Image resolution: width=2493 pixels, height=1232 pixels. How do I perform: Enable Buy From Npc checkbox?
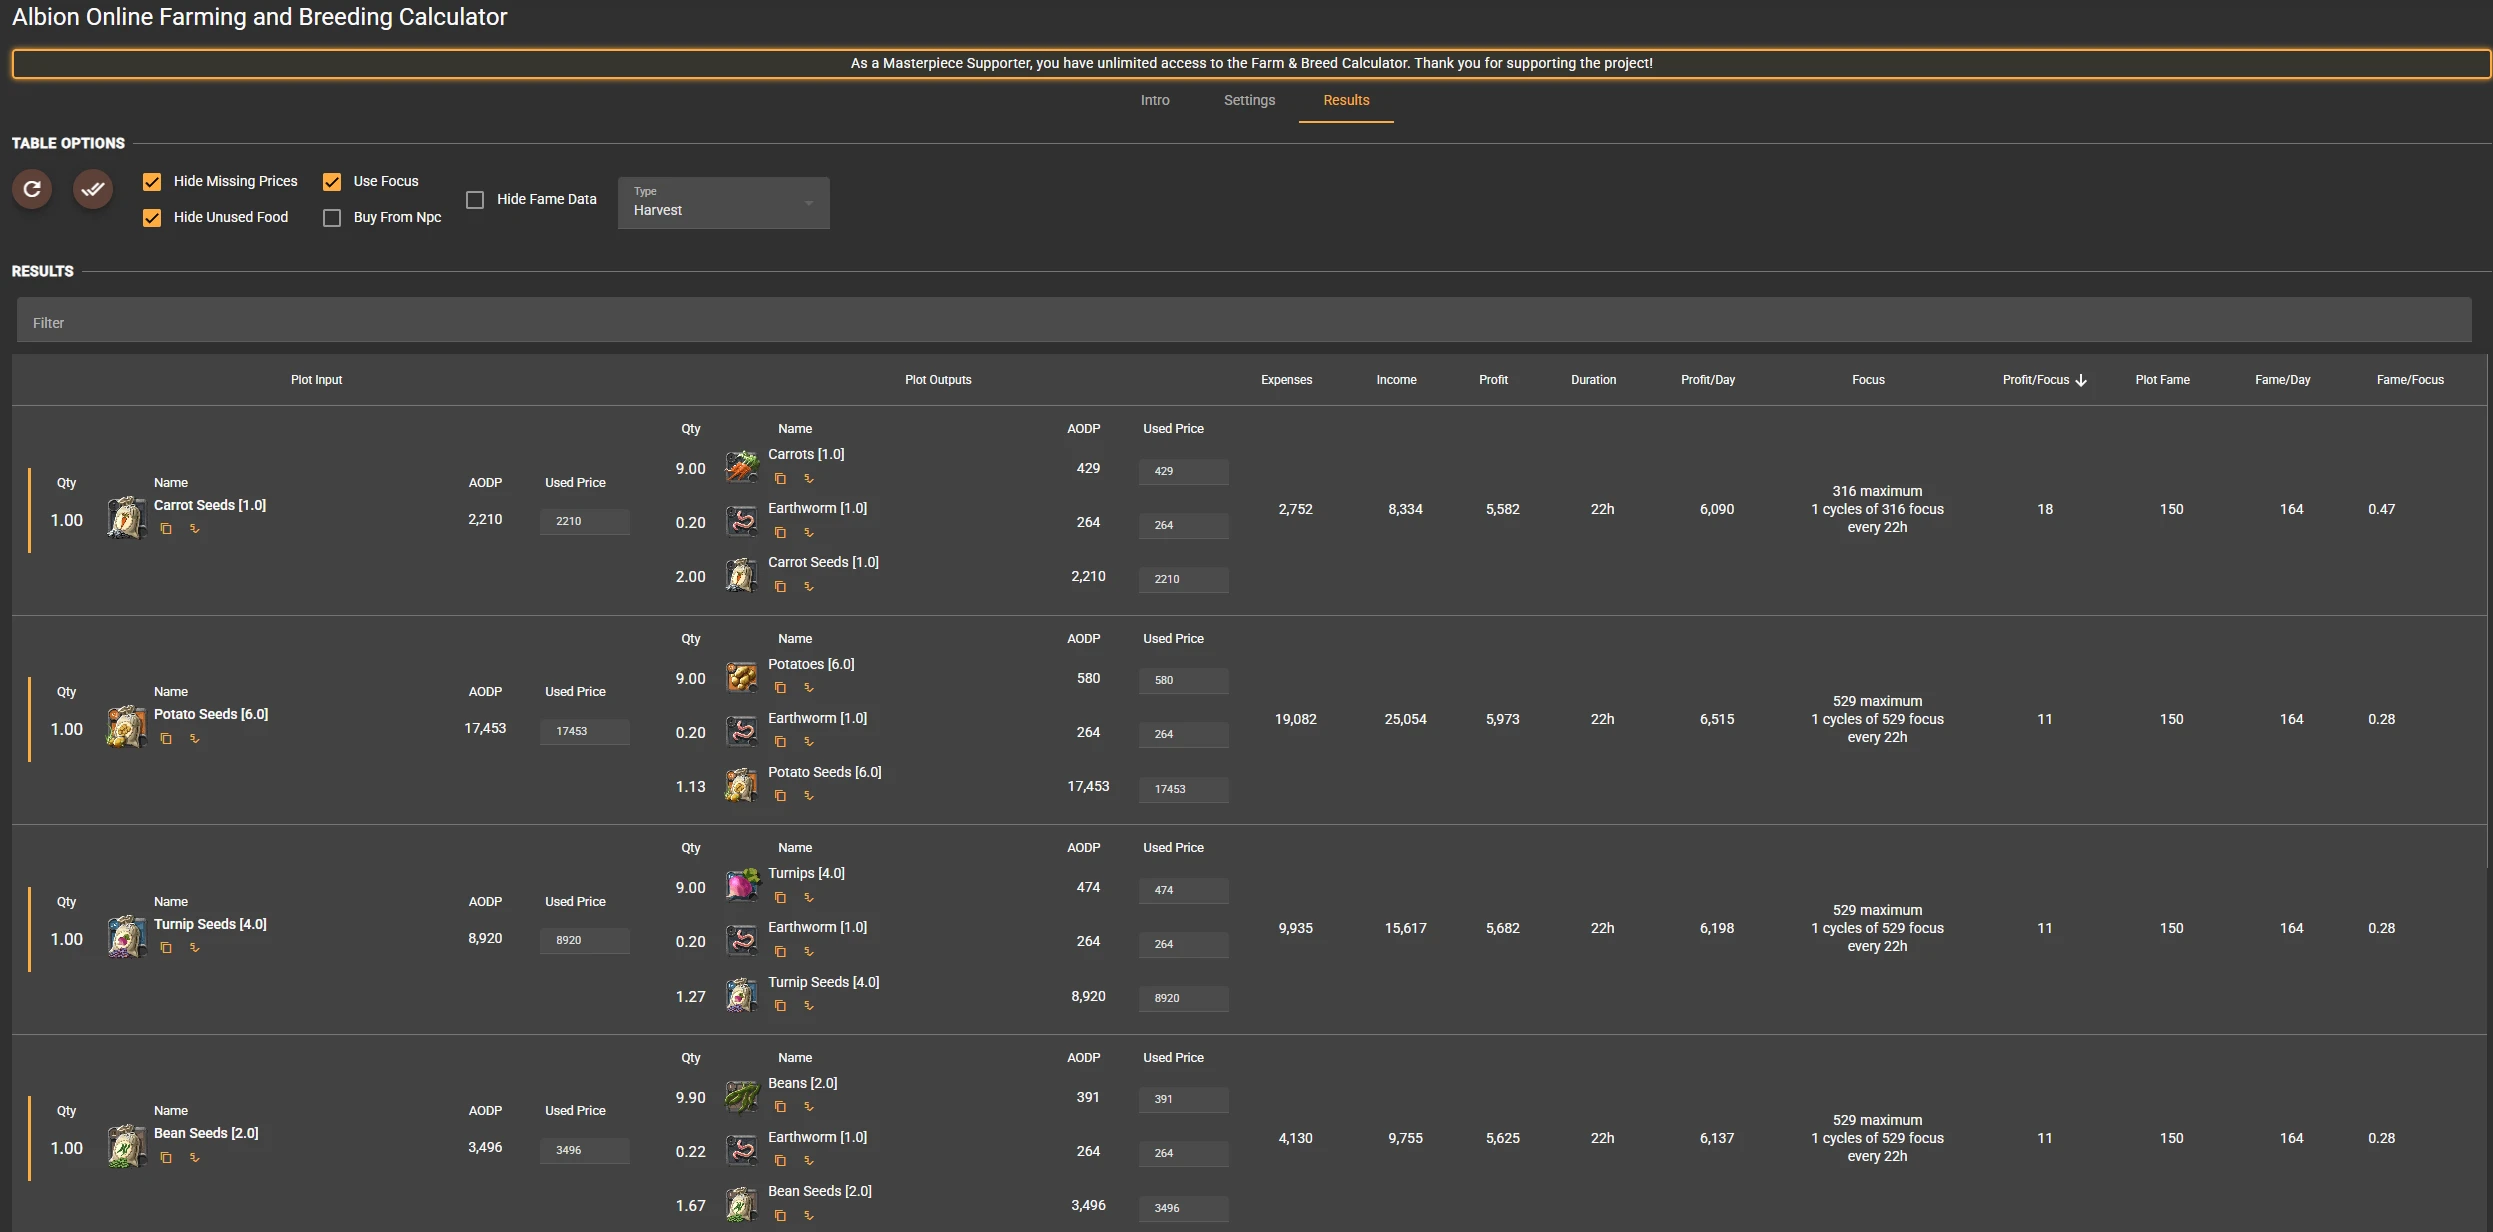[332, 218]
